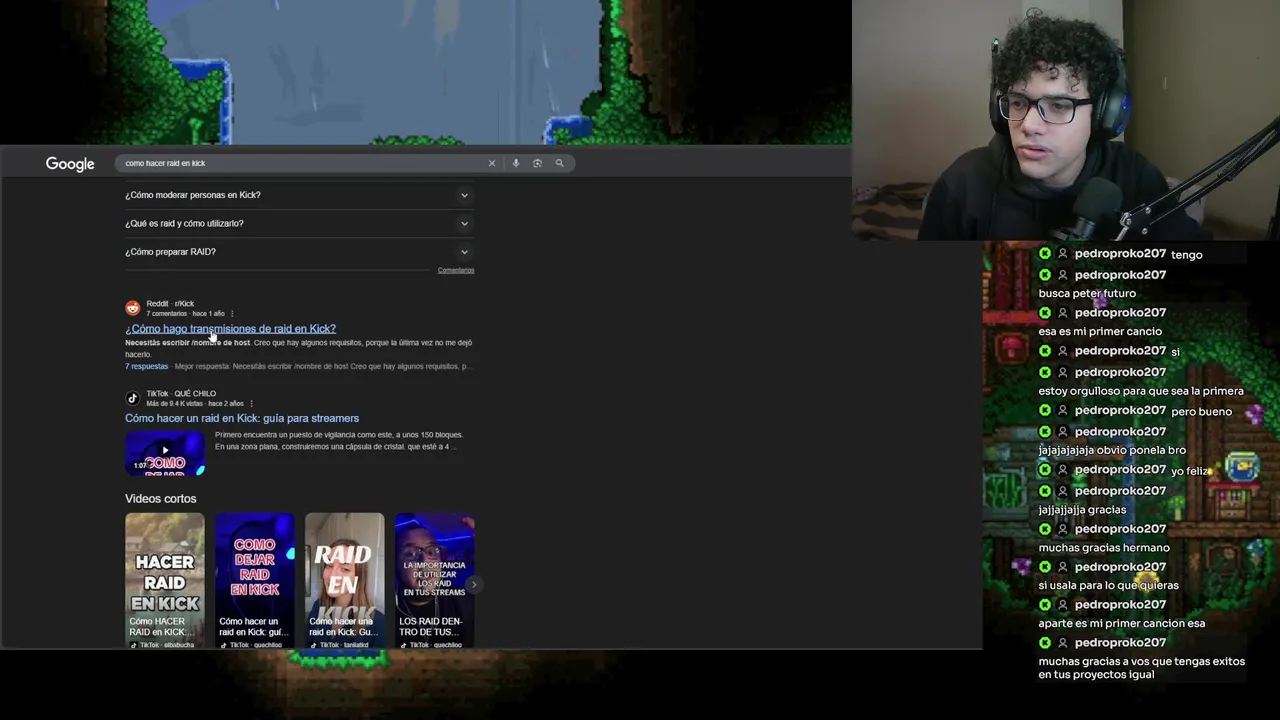Open the third 'RAID EN KICK' short video
The height and width of the screenshot is (720, 1280).
click(x=345, y=581)
